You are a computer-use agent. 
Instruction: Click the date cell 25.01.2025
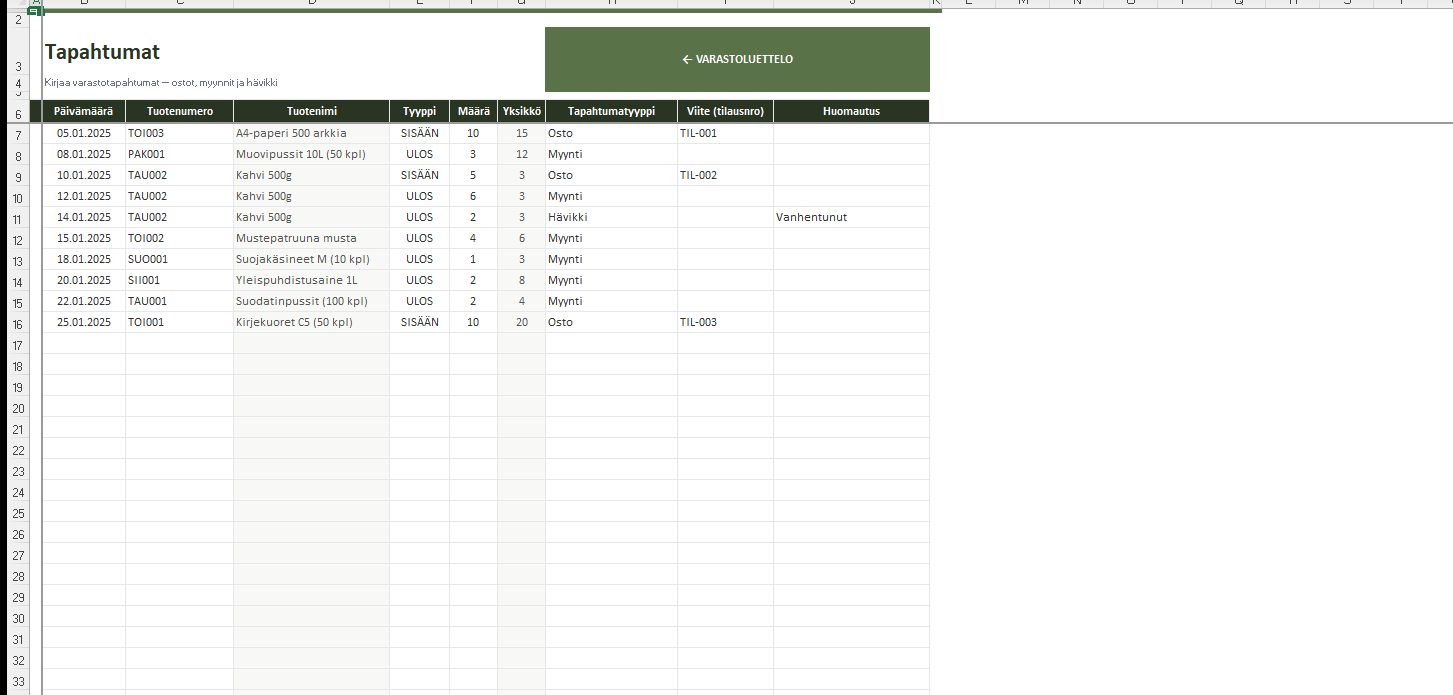tap(84, 322)
